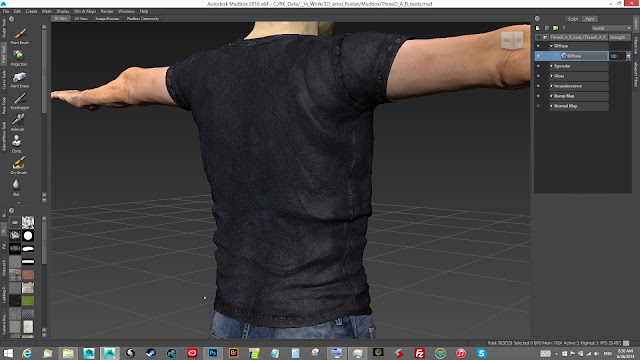The image size is (640, 360).
Task: Open Adobe Bridge from the taskbar
Action: pos(233,353)
